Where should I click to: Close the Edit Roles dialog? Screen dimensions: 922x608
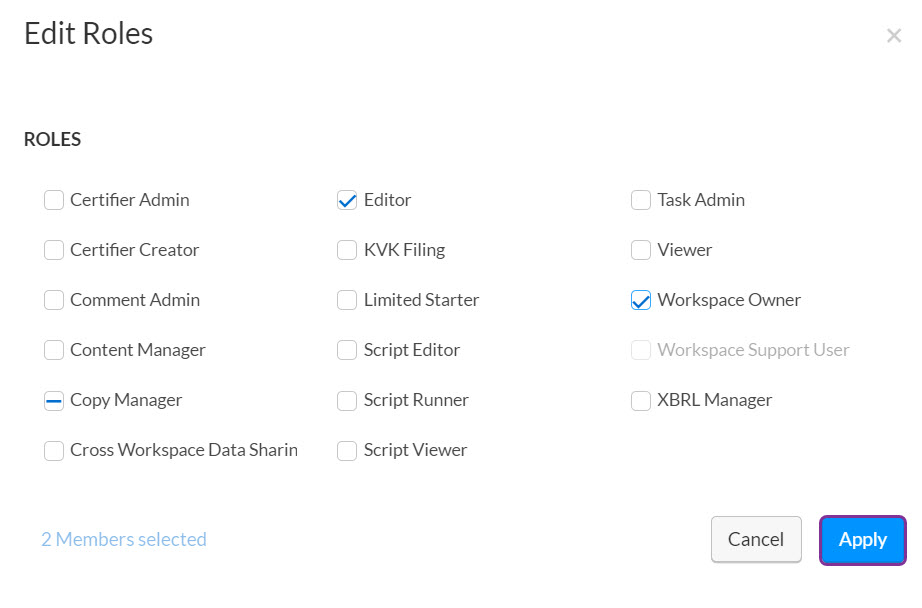[x=894, y=35]
